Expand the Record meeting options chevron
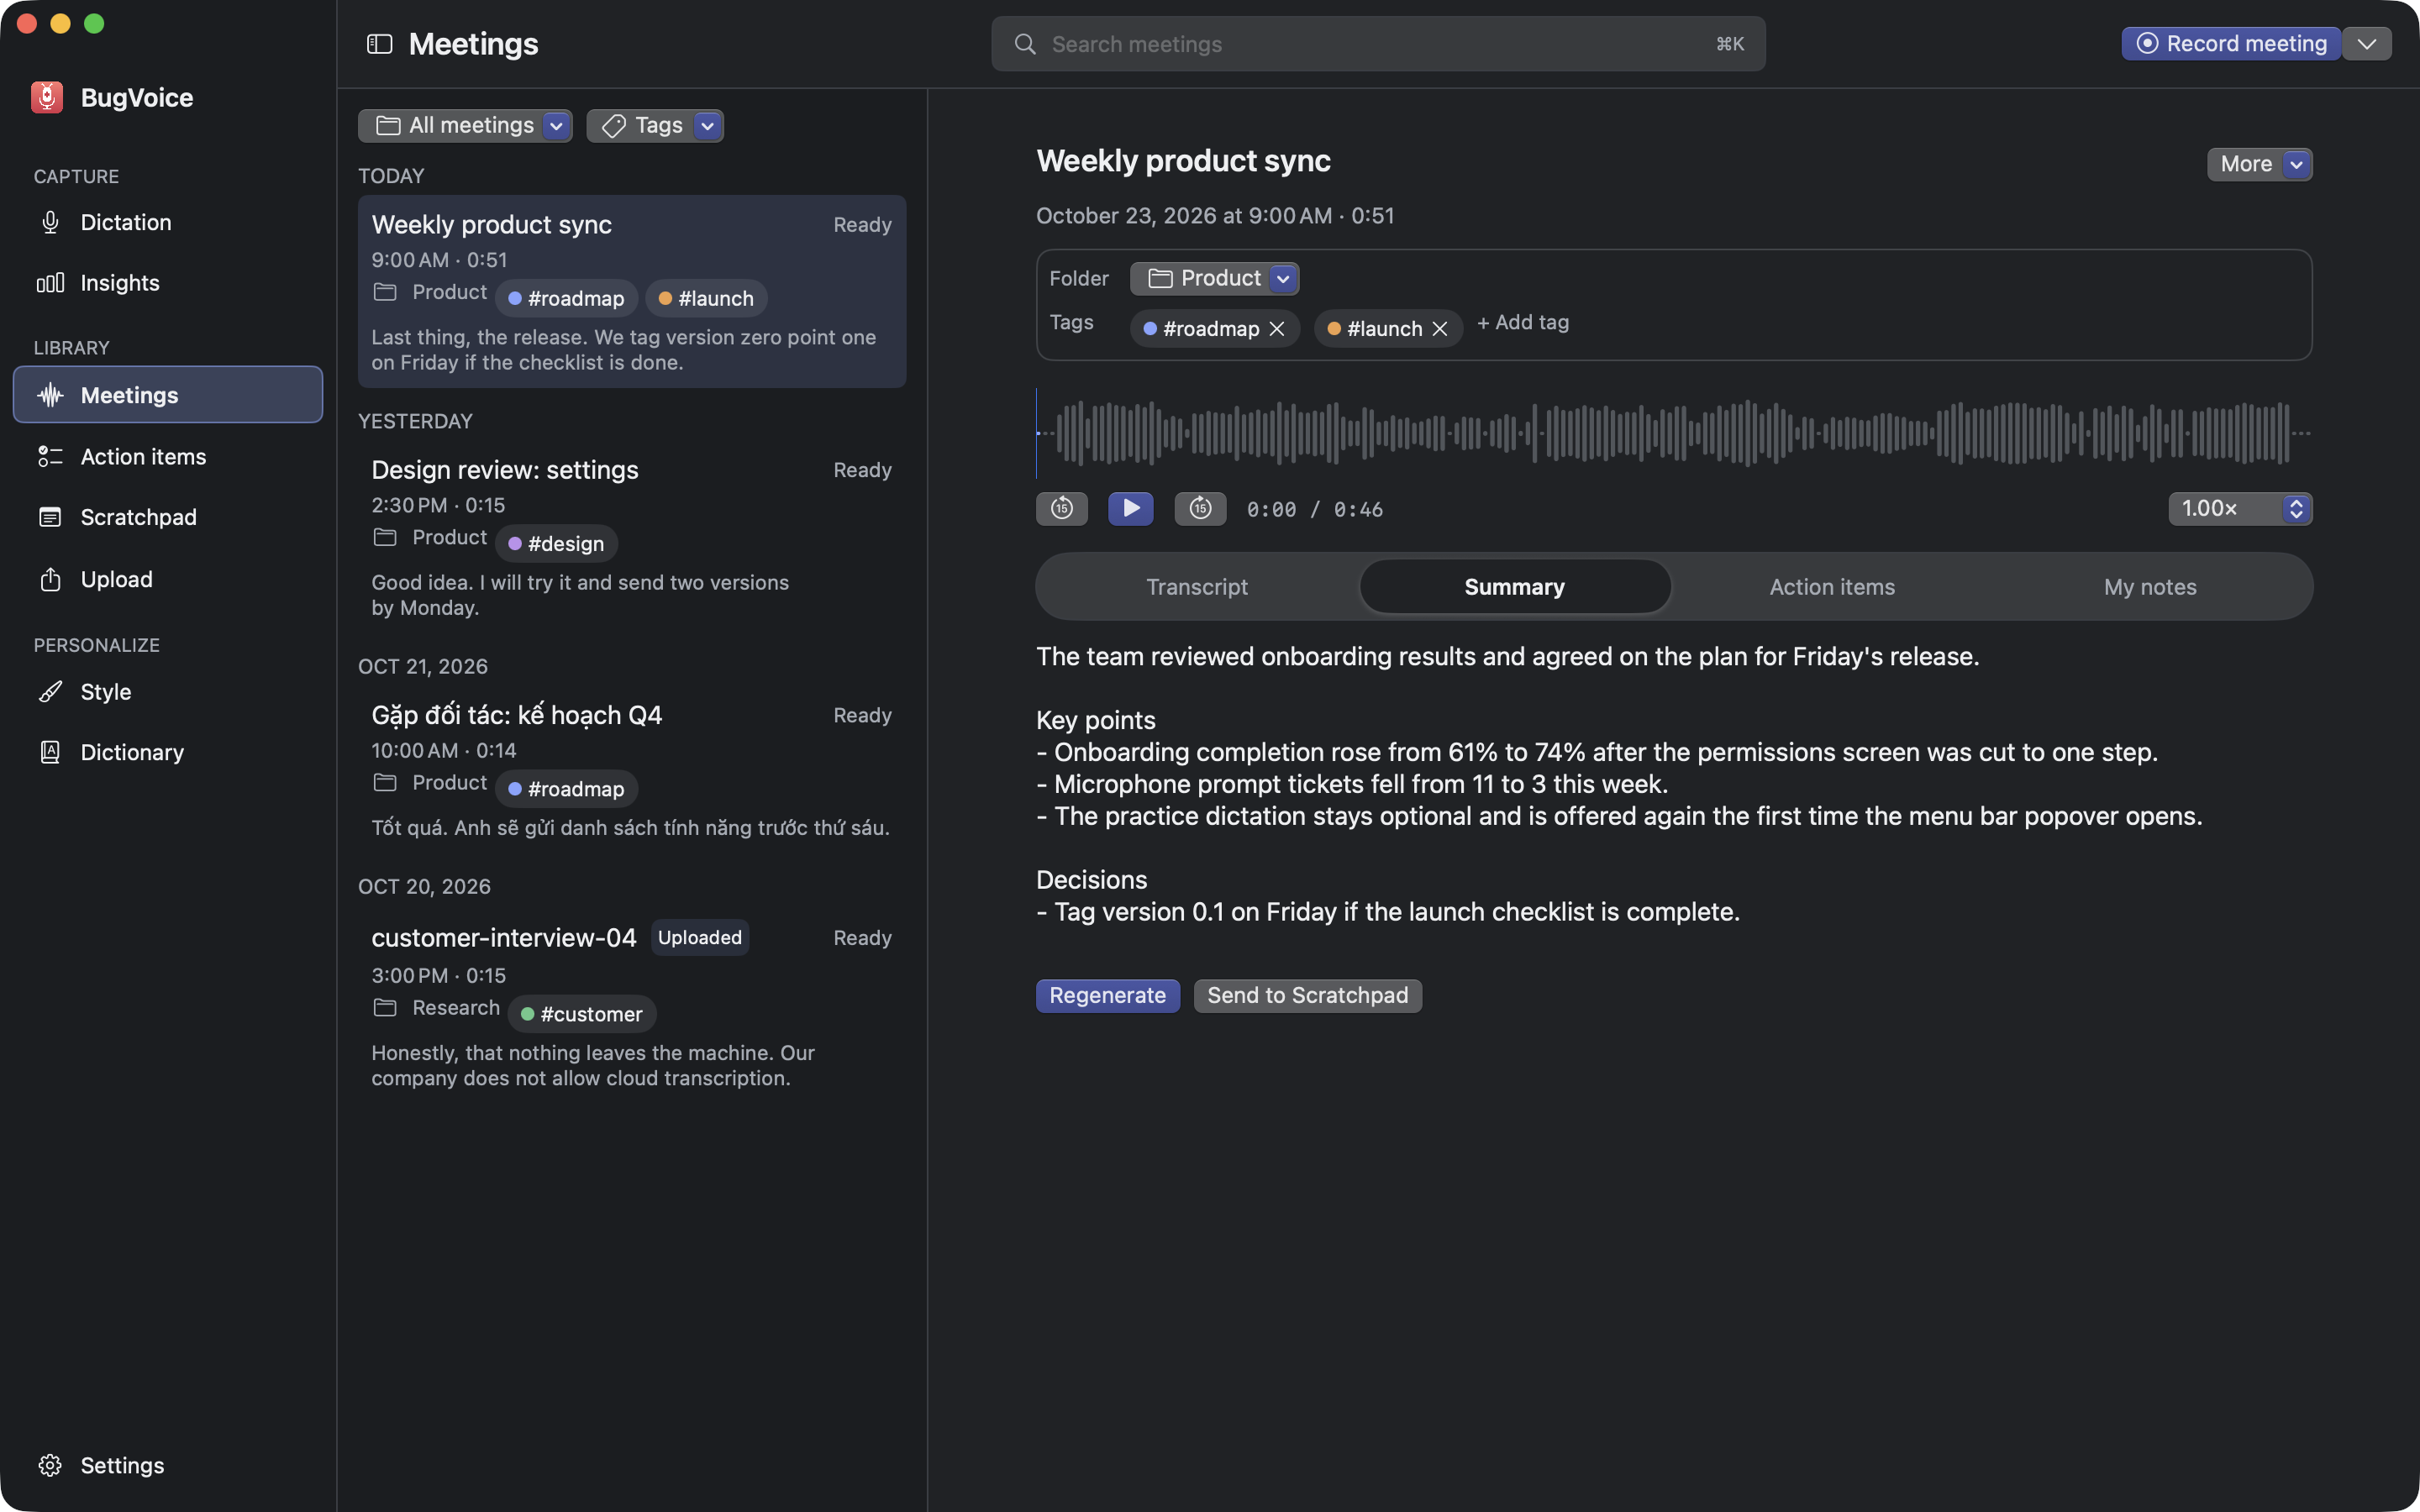Viewport: 2420px width, 1512px height. [x=2366, y=44]
